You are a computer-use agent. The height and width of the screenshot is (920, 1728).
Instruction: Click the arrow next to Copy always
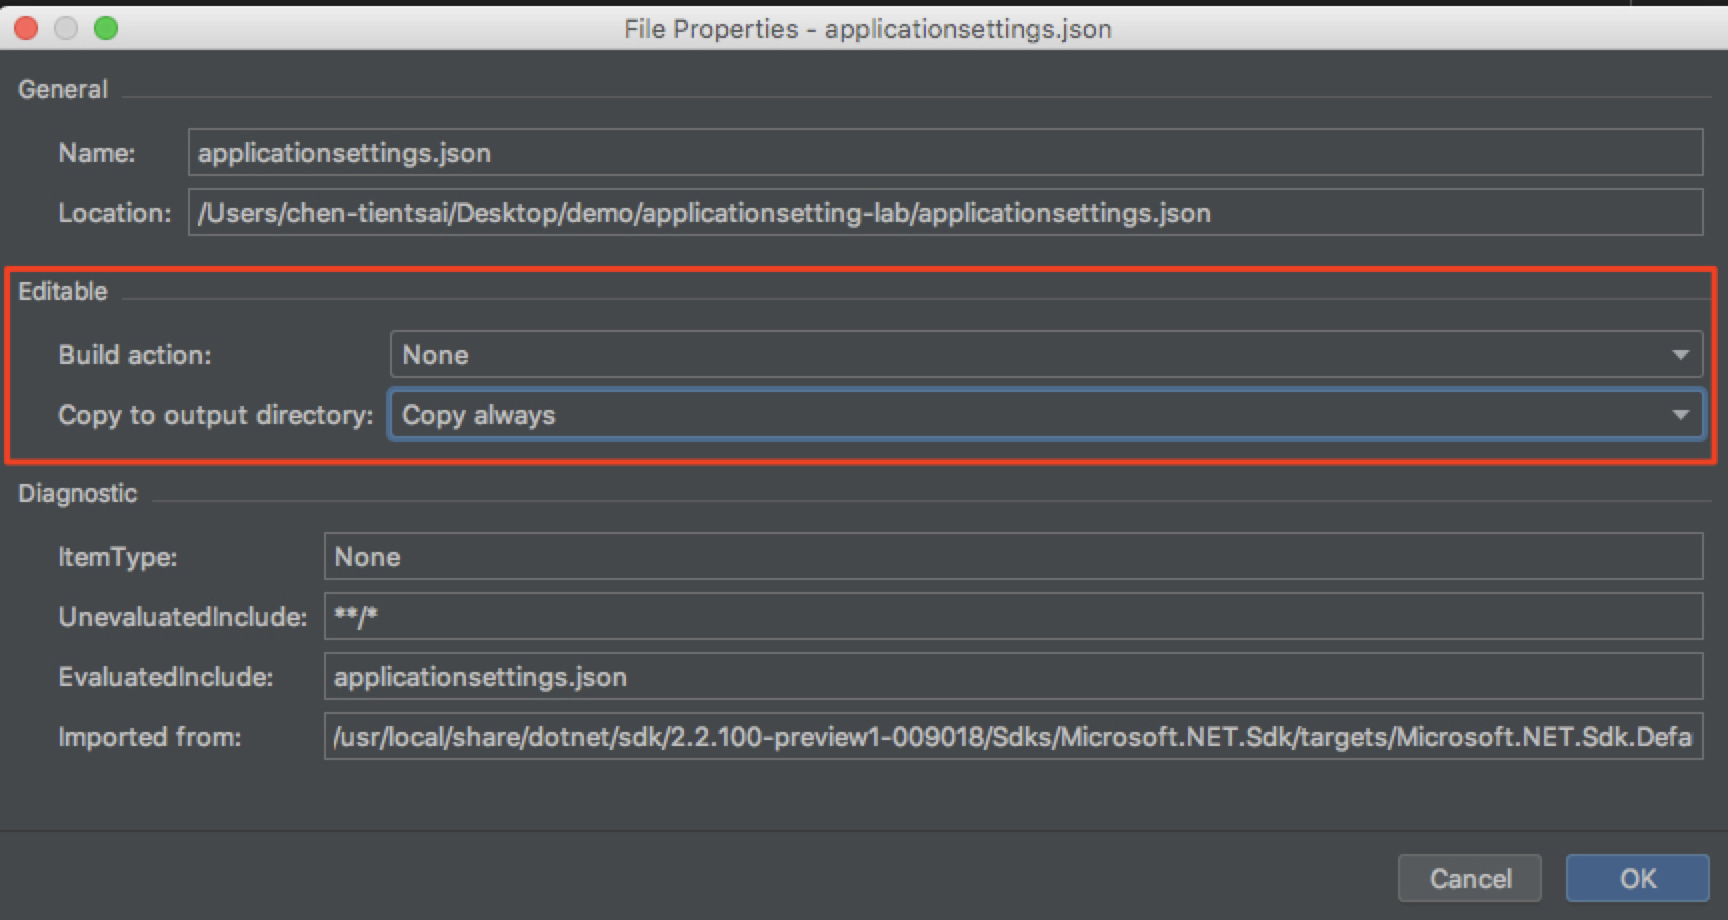point(1680,415)
